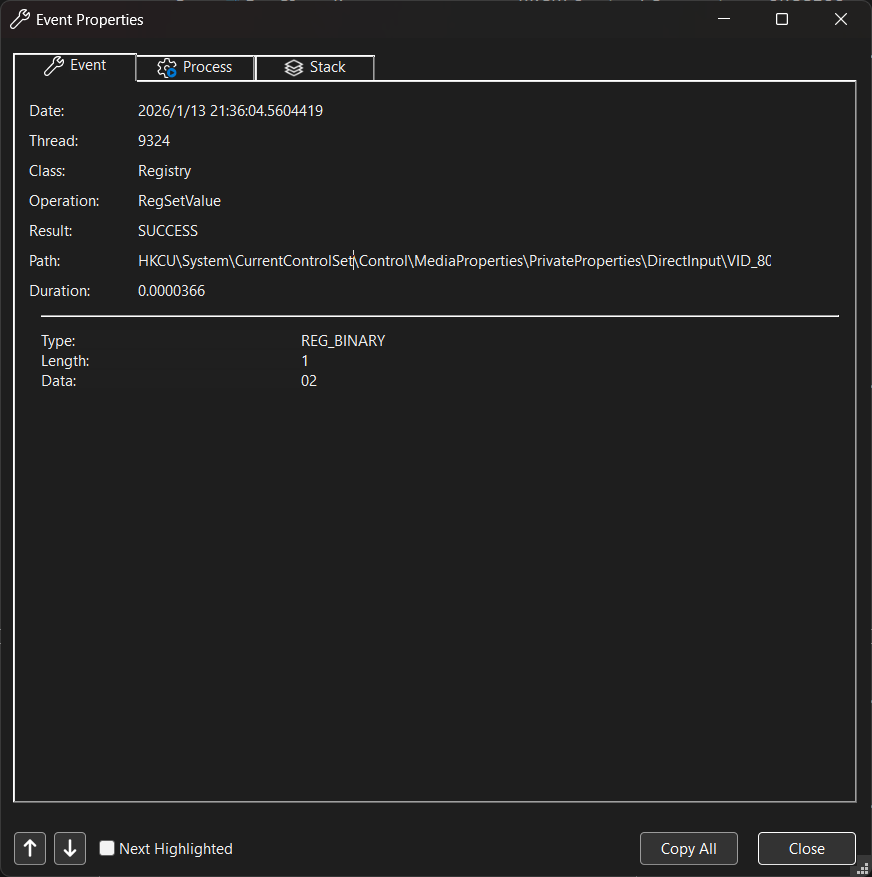Click the Date value 2026/1/13 field
The height and width of the screenshot is (877, 872).
point(230,111)
